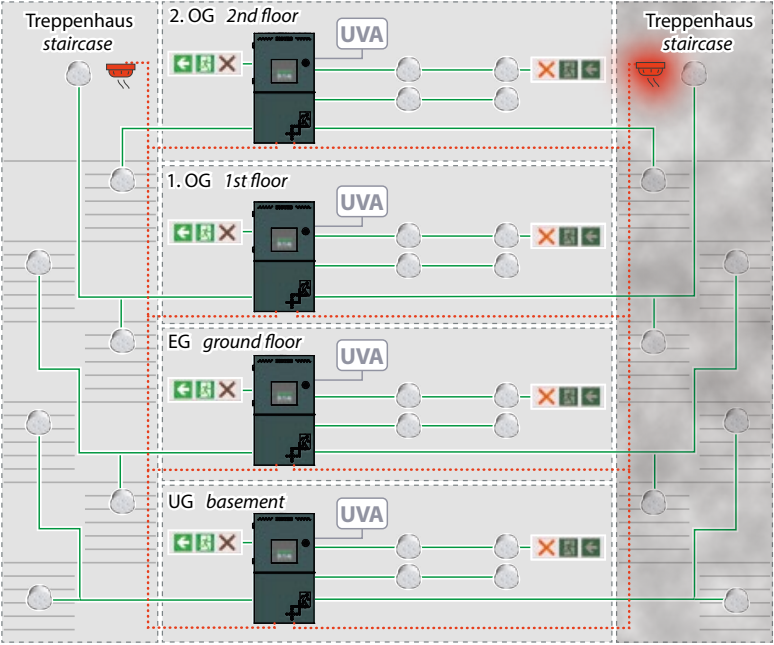Click the UVA box in the basement

[360, 514]
